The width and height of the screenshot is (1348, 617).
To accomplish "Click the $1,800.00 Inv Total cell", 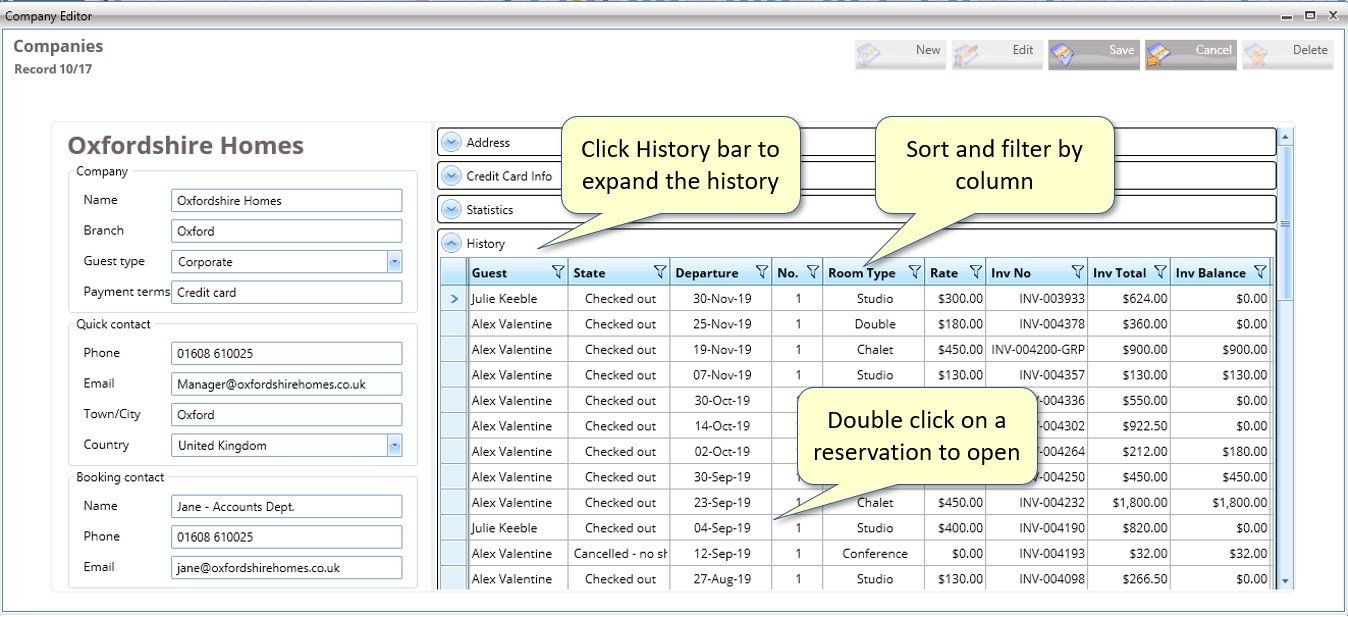I will click(x=1130, y=503).
